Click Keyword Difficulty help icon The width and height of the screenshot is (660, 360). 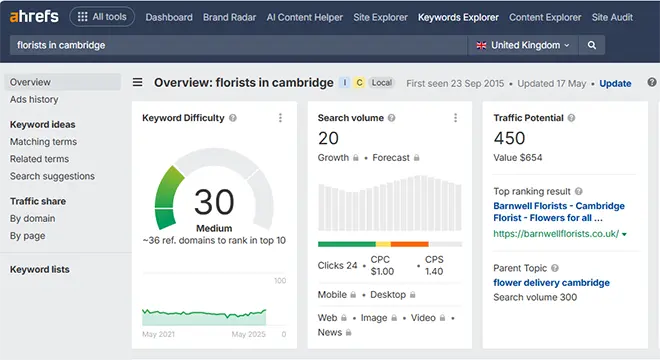pos(233,118)
